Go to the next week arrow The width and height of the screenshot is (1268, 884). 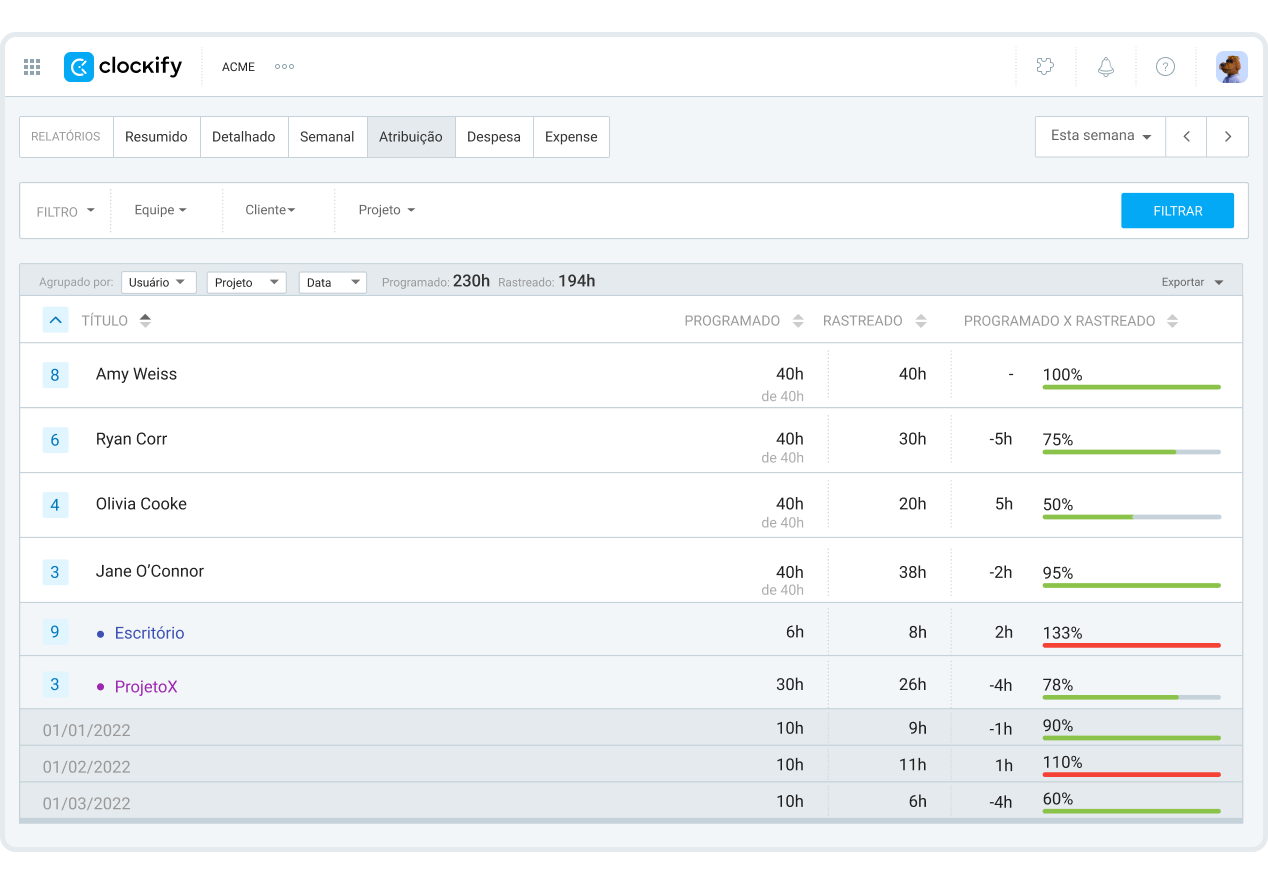click(x=1227, y=137)
